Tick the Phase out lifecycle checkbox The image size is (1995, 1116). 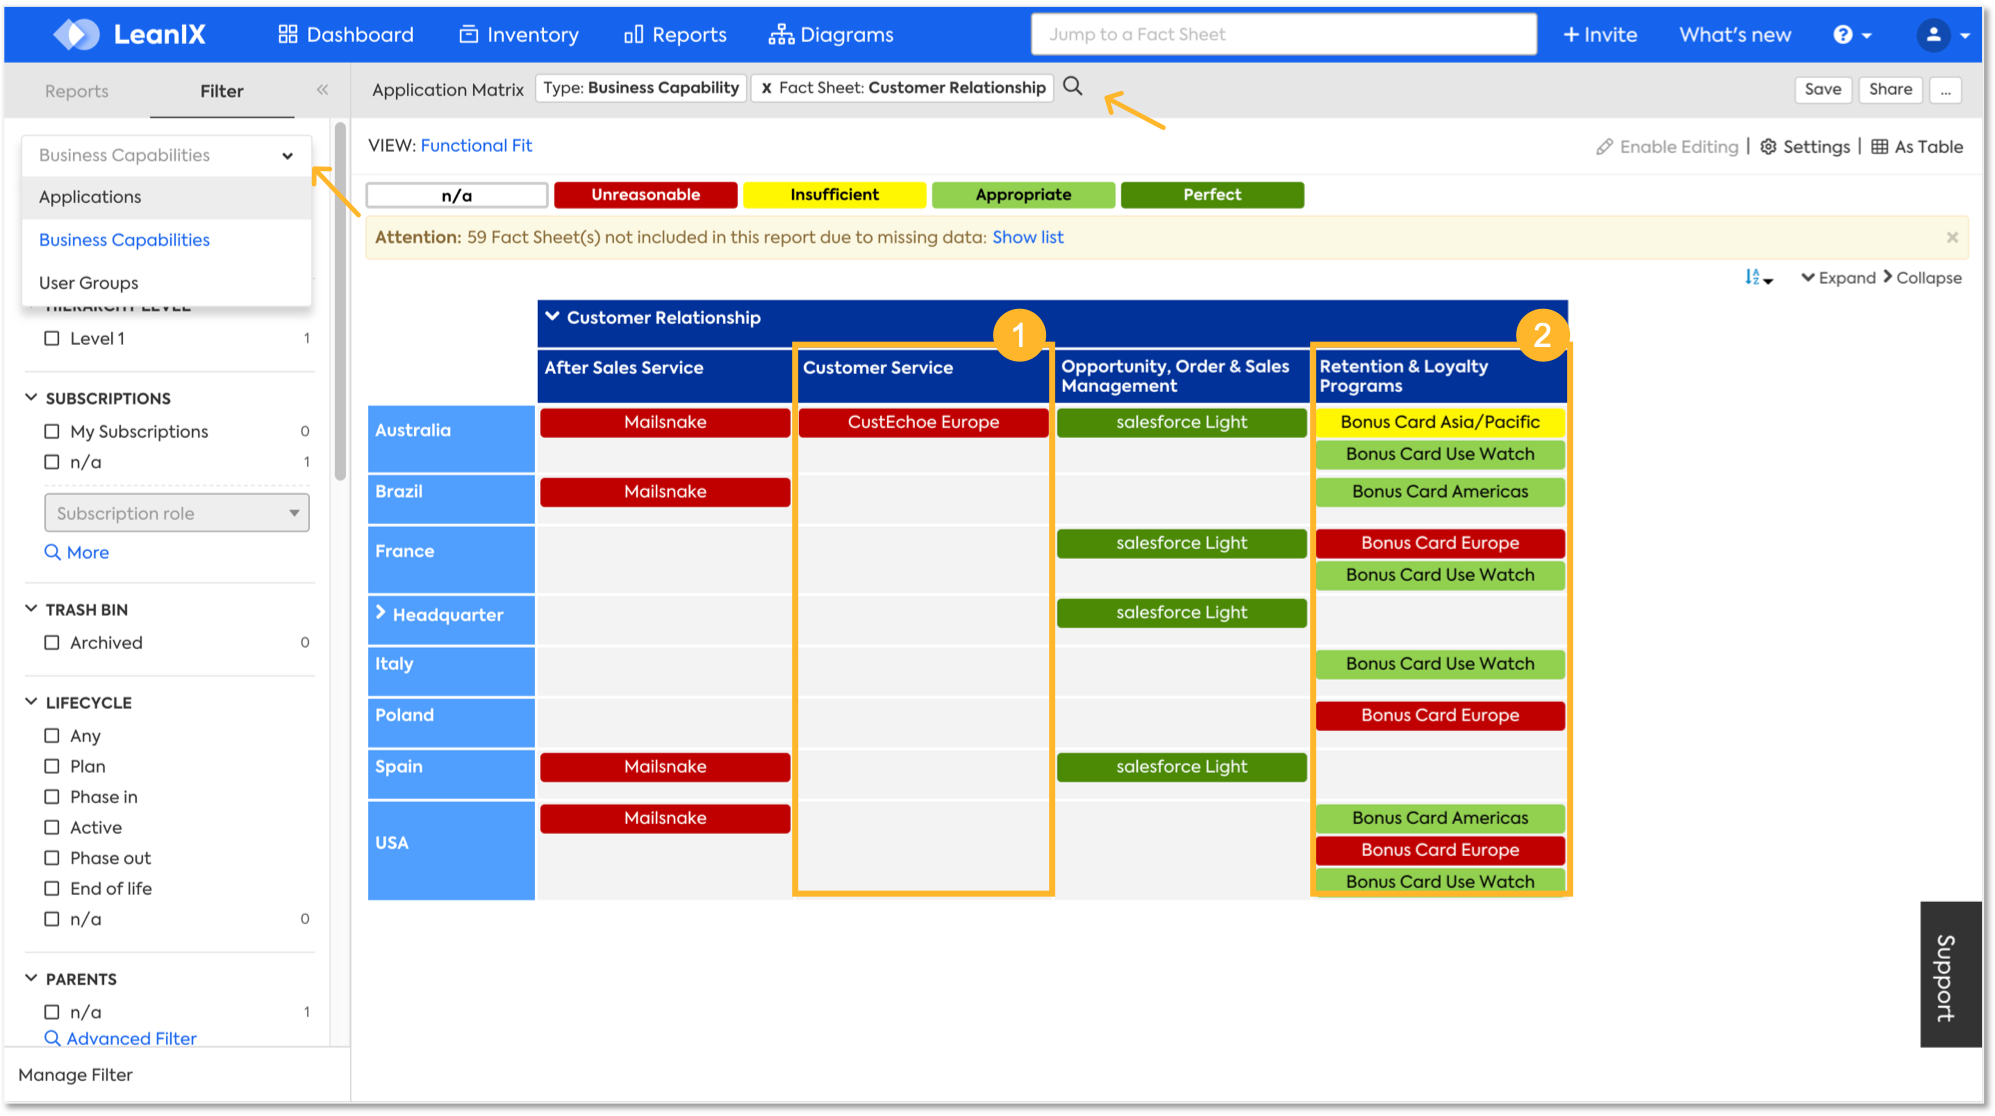(x=52, y=858)
